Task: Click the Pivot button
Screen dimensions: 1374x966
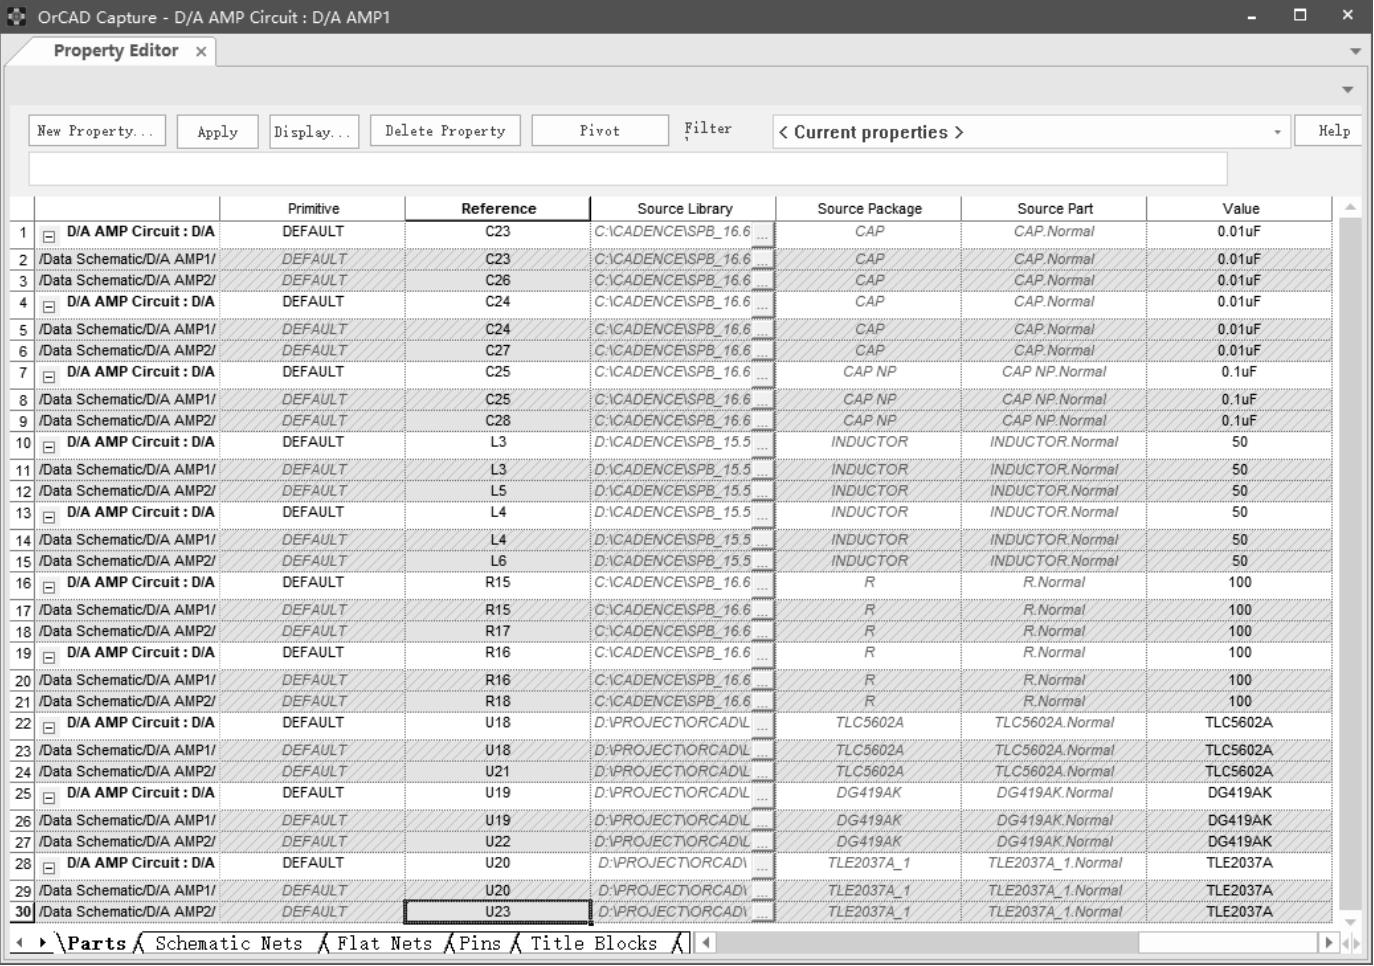Action: click(x=600, y=131)
